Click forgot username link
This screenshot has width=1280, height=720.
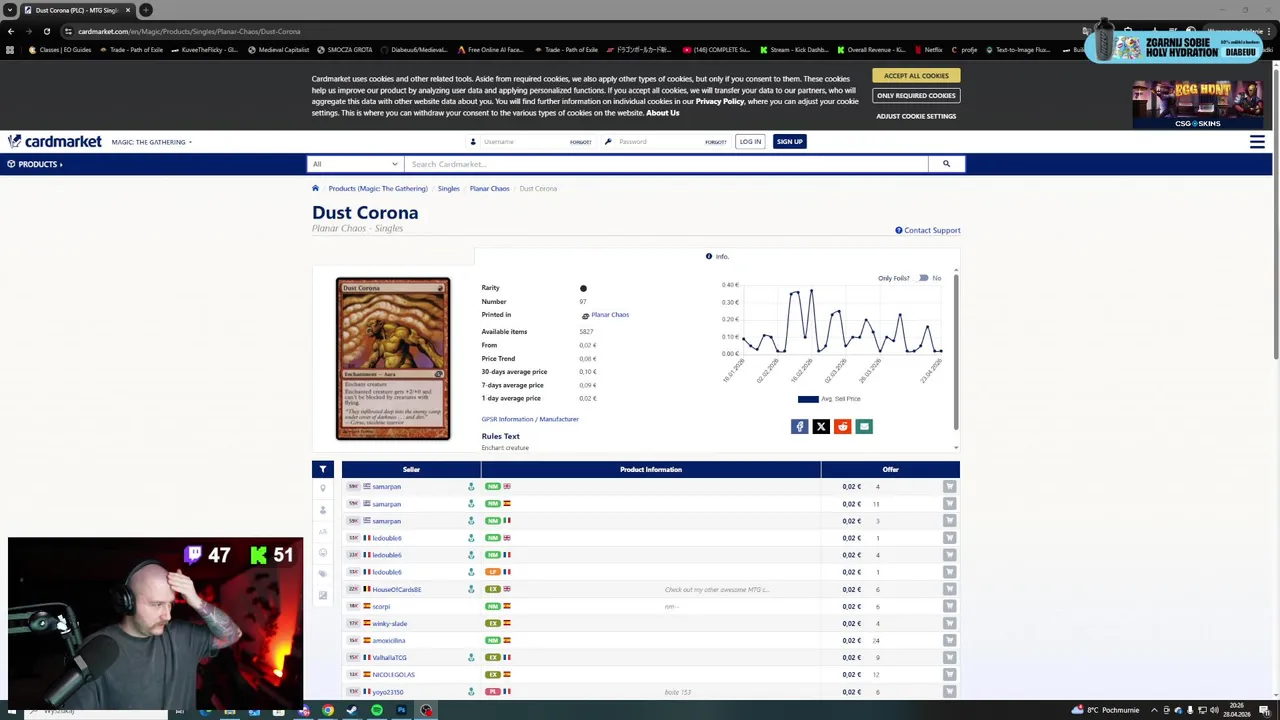tap(581, 142)
